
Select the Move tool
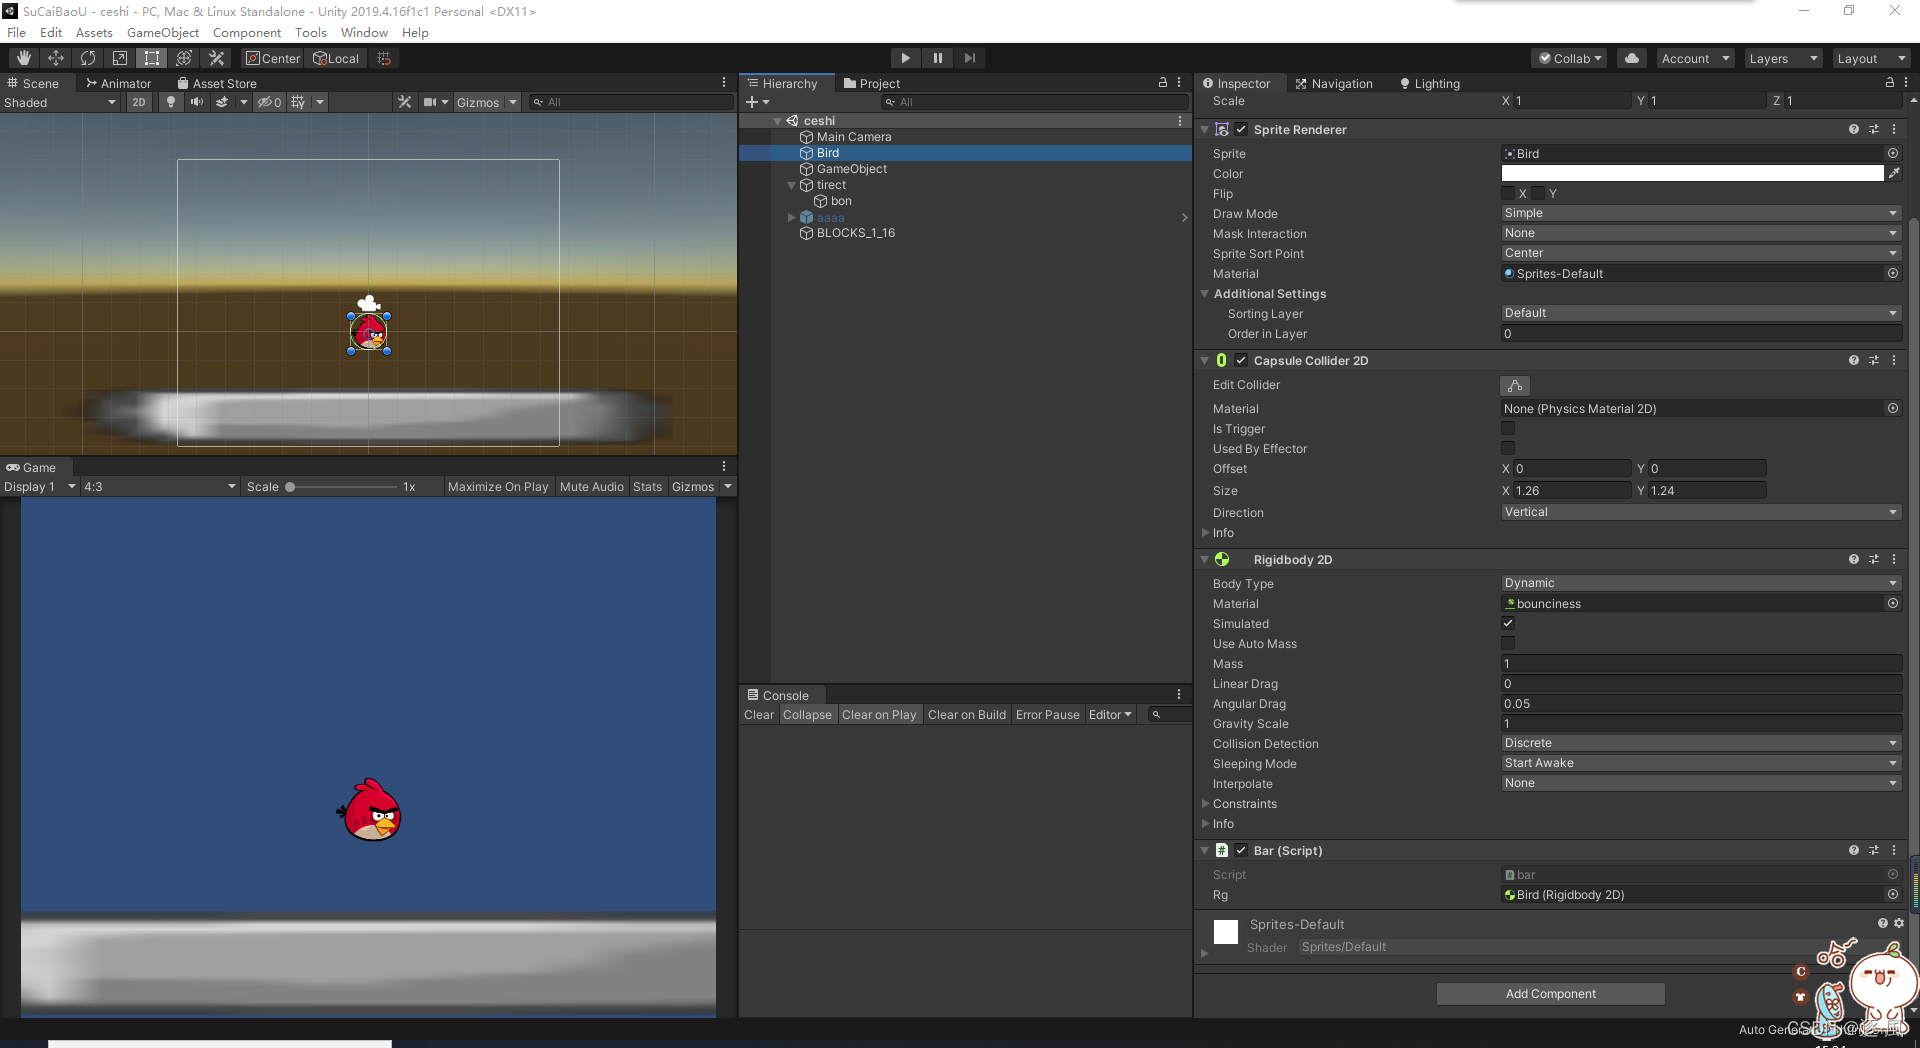56,58
